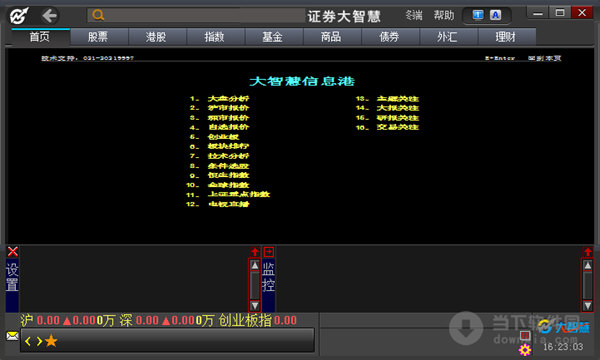Screen dimensions: 600x360
Task: Open 技术分析 from the list
Action: coord(228,156)
